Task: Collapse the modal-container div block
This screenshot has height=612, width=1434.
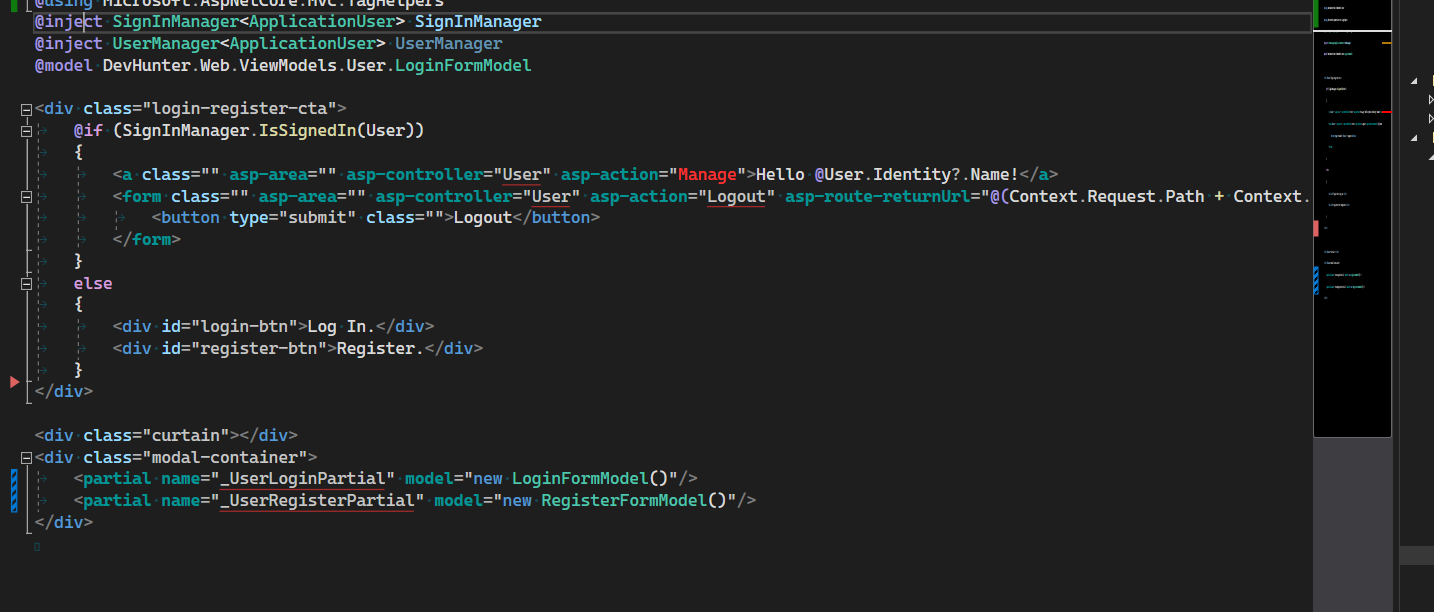Action: [26, 458]
